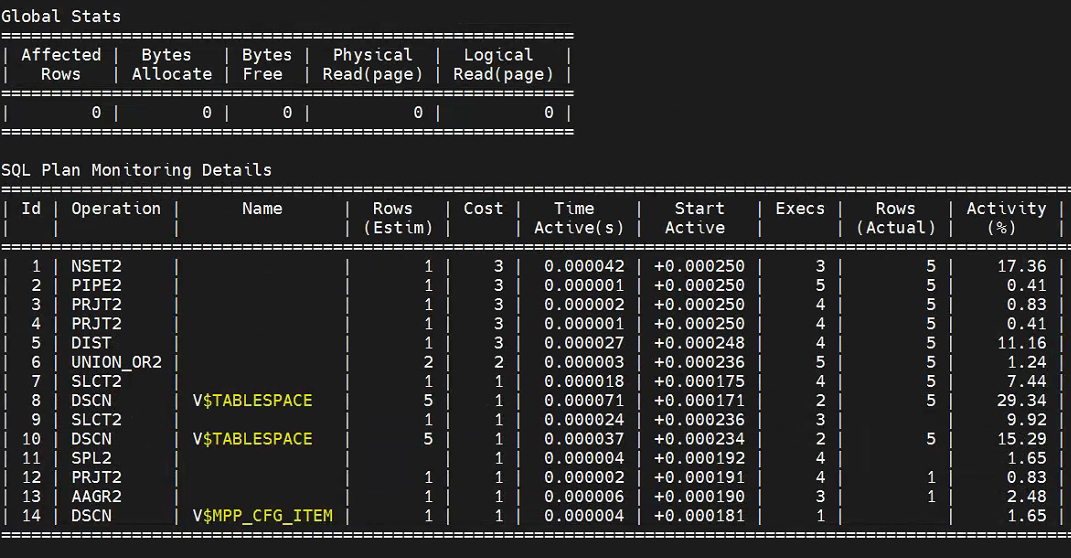
Task: Click the activity value 9.92
Action: pyautogui.click(x=1026, y=419)
